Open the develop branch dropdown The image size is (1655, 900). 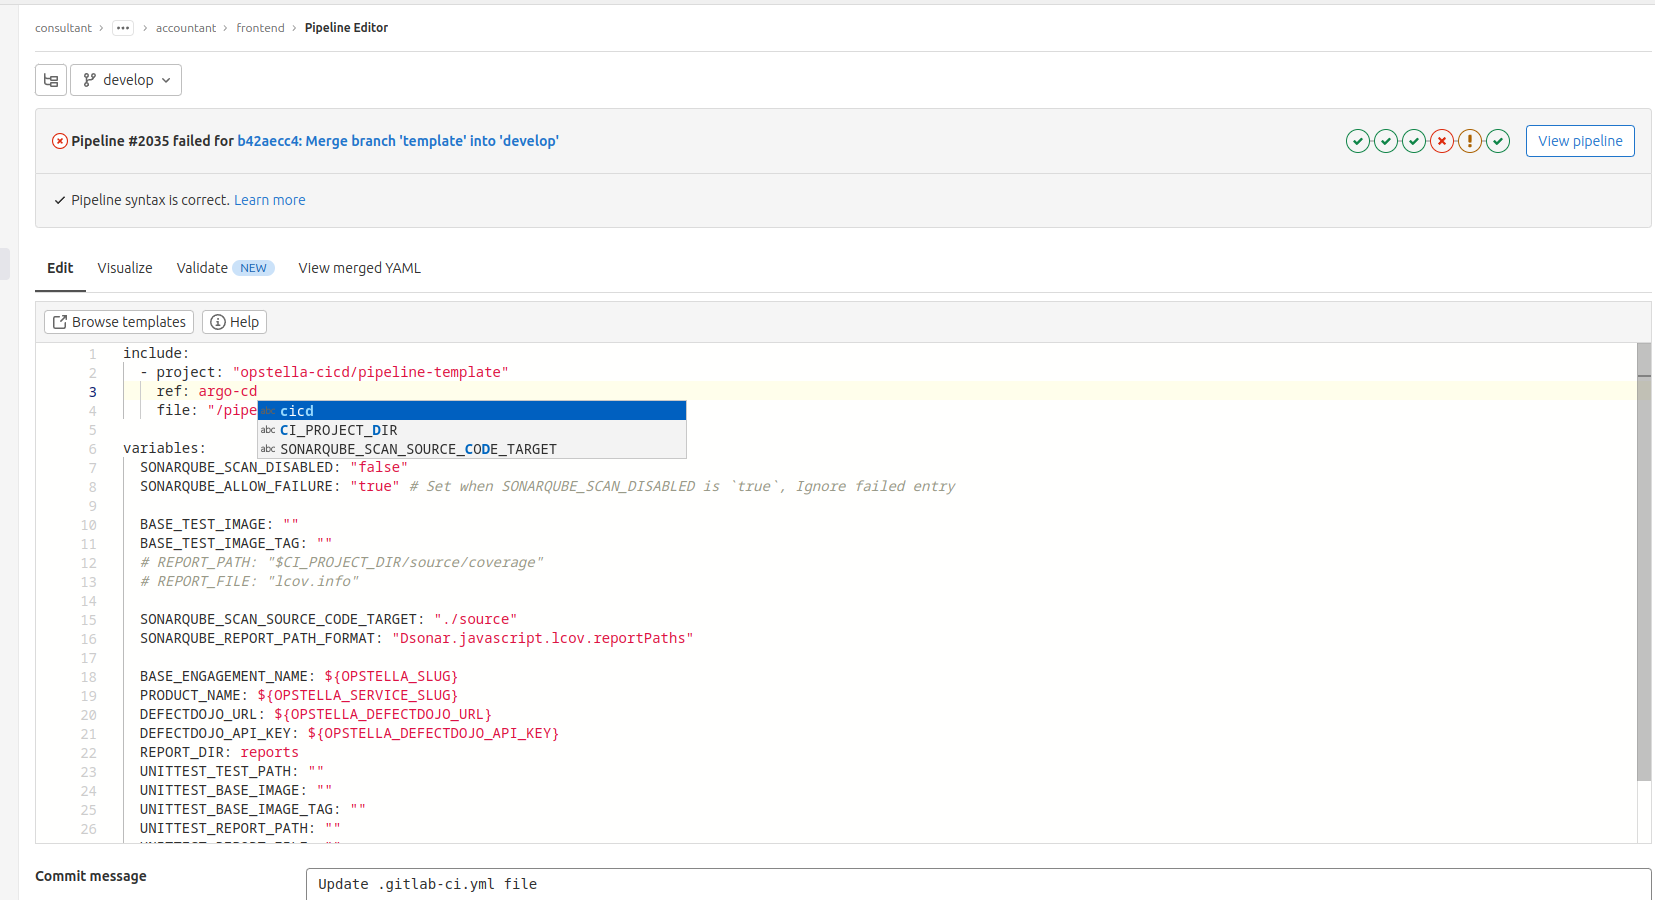(x=126, y=80)
